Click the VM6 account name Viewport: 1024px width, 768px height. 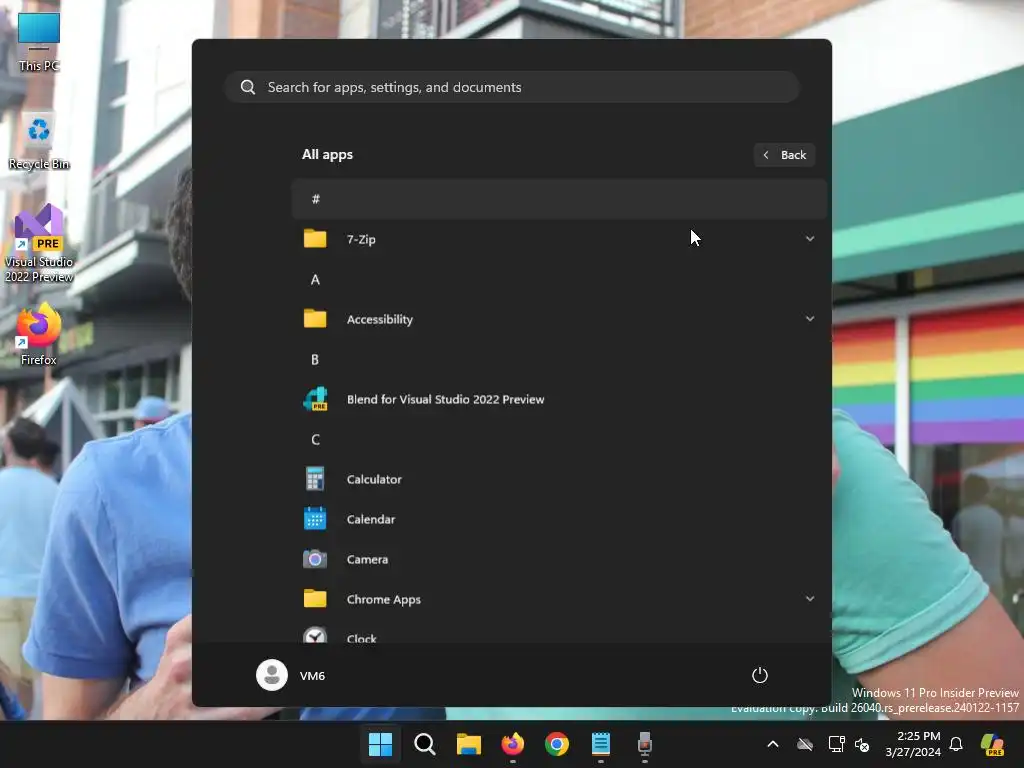coord(312,676)
